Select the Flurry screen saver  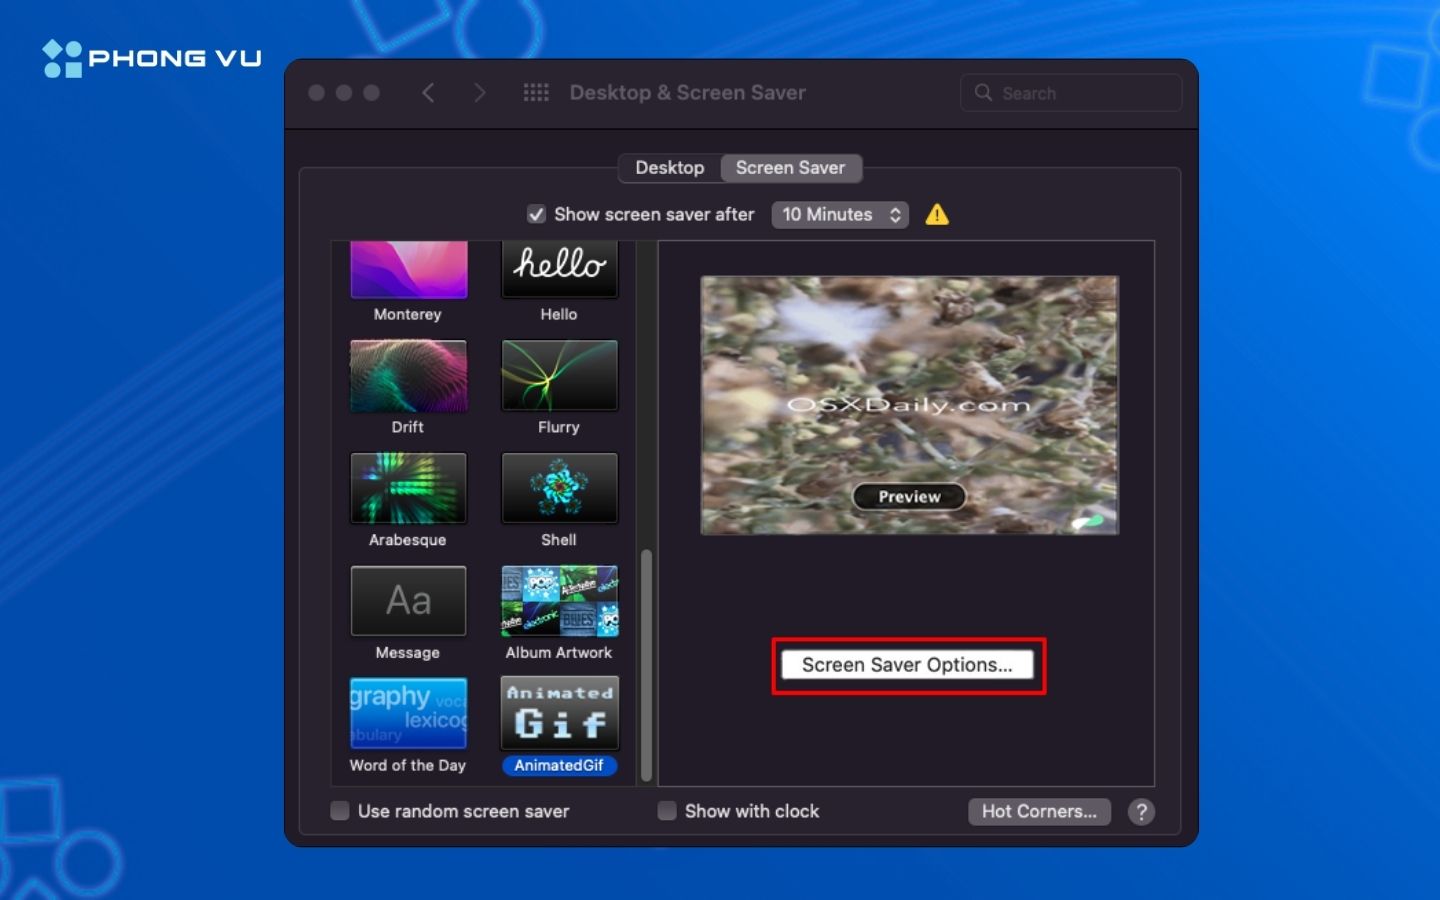[x=559, y=376]
